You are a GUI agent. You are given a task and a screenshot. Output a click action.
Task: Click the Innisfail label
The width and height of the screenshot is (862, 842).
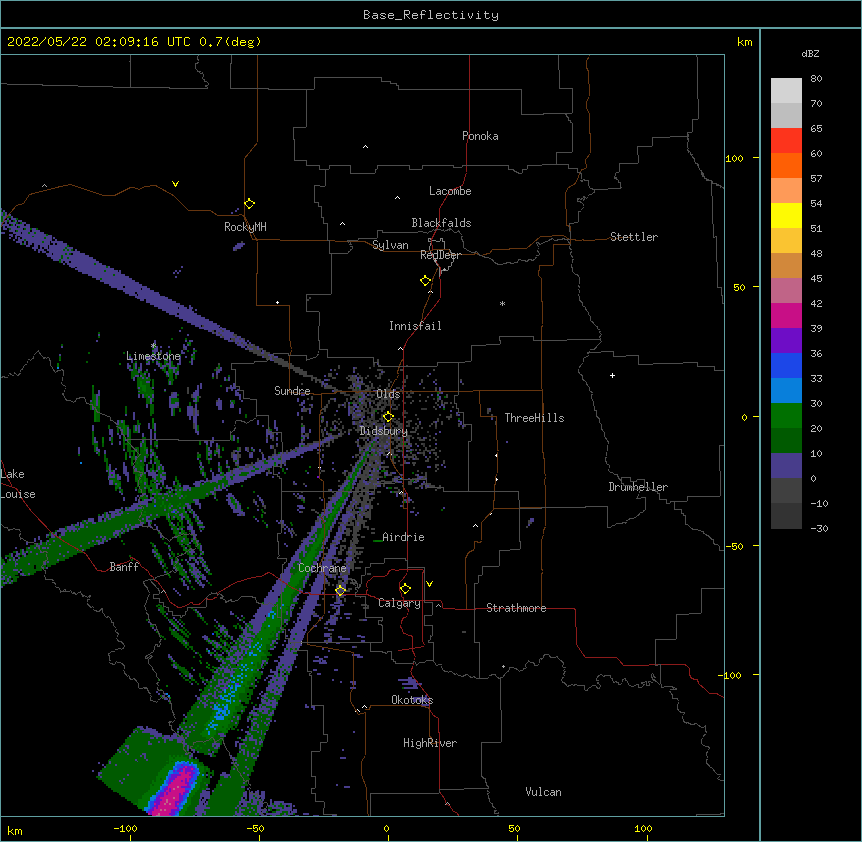coord(415,326)
